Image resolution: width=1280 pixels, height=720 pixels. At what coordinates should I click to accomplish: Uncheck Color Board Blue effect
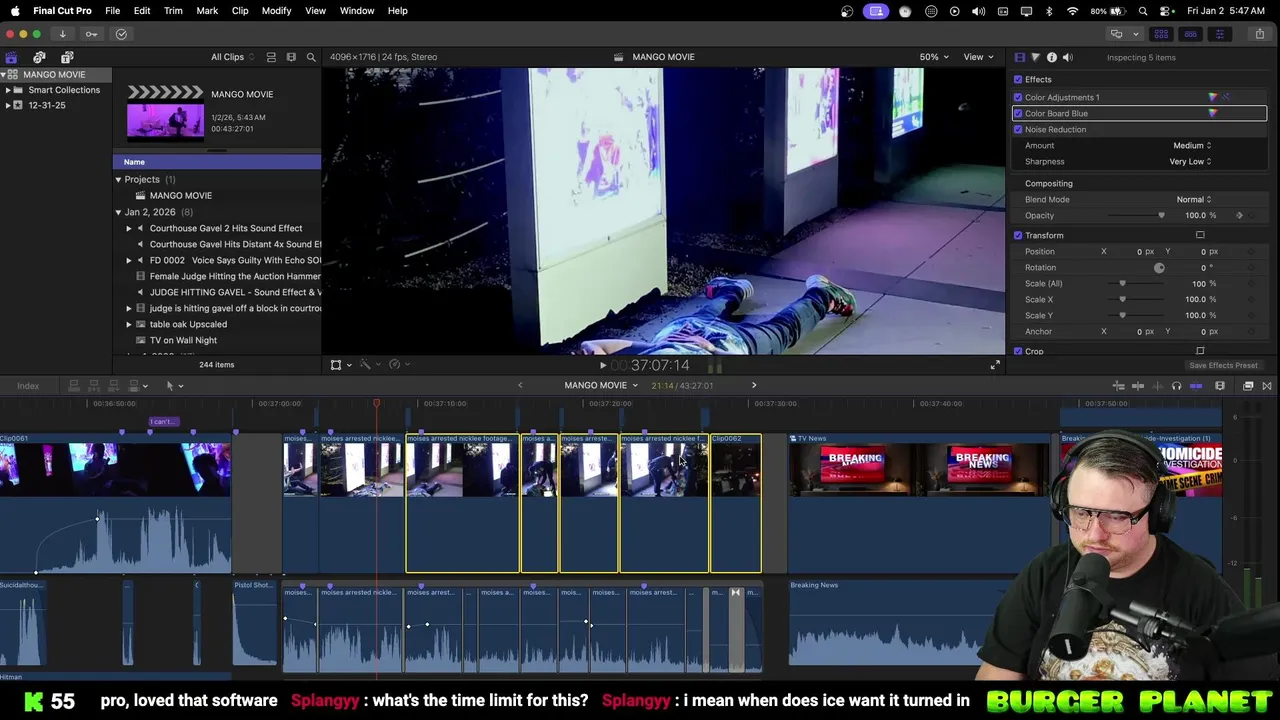(1018, 113)
